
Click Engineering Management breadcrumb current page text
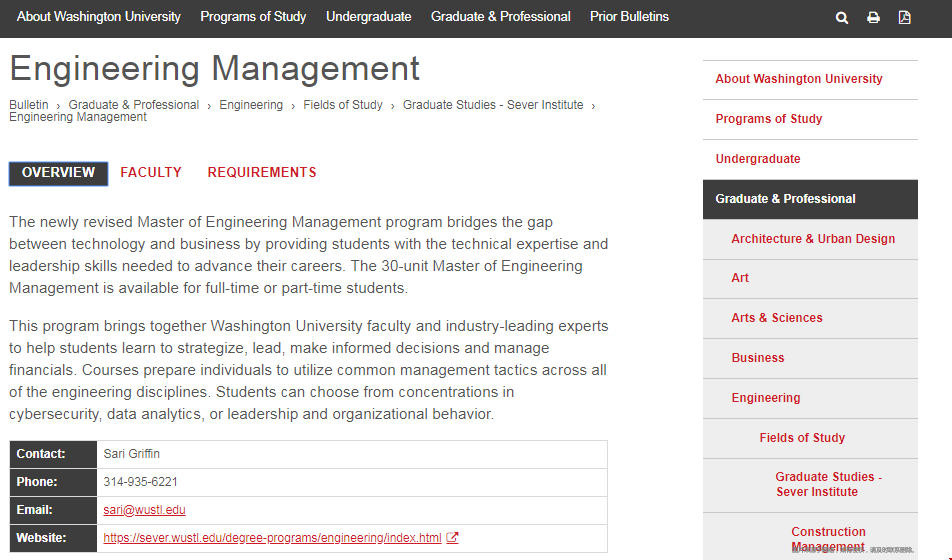(x=78, y=117)
